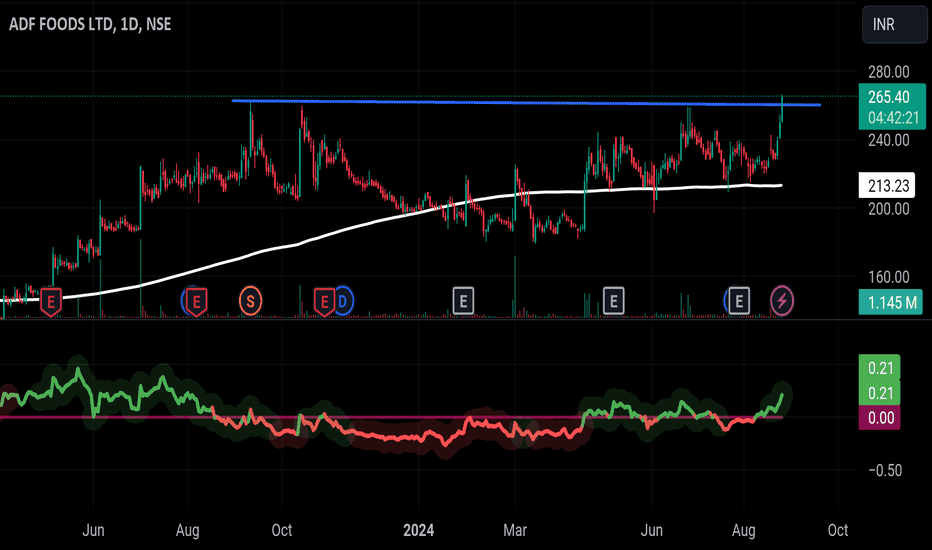
Task: Select the white moving average line
Action: click(x=392, y=218)
